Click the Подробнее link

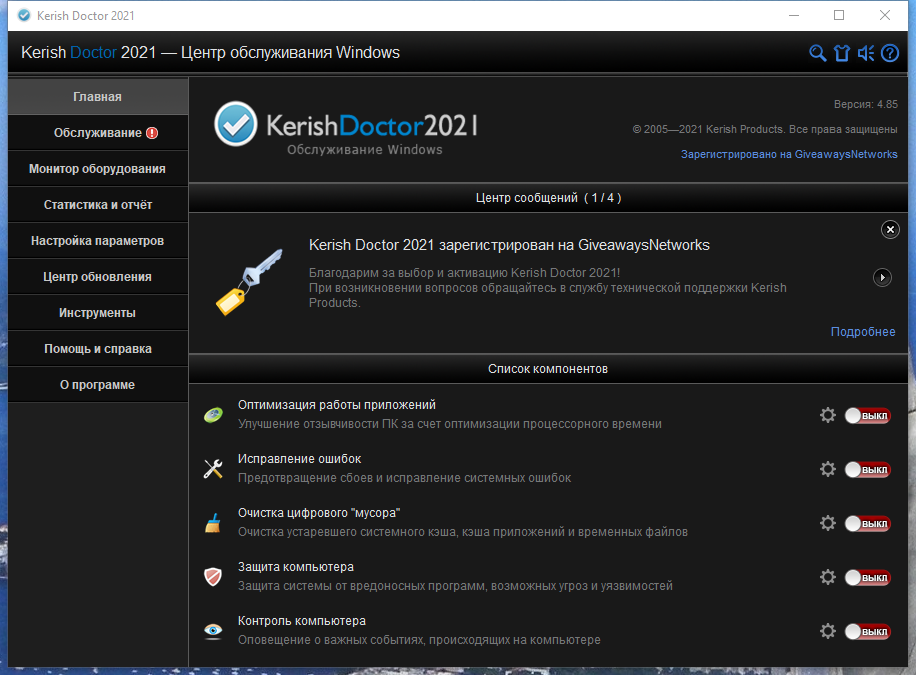(863, 332)
